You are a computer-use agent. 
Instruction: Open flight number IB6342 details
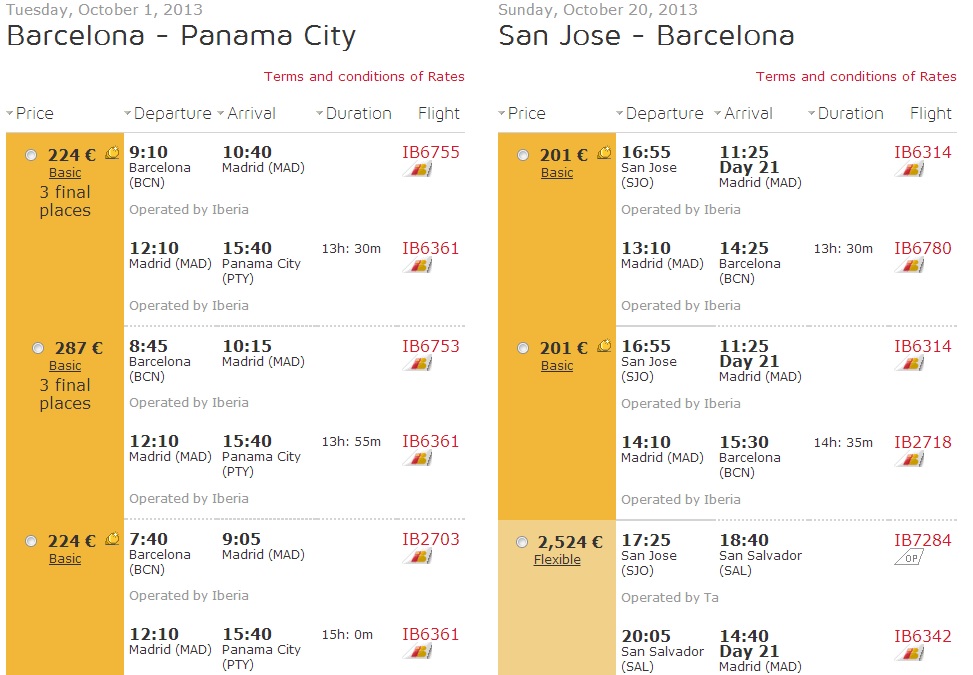coord(923,637)
